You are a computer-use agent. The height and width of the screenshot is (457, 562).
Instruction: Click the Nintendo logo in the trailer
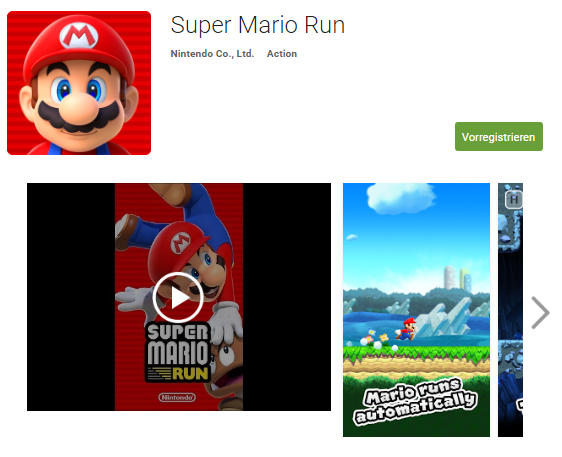tap(177, 397)
